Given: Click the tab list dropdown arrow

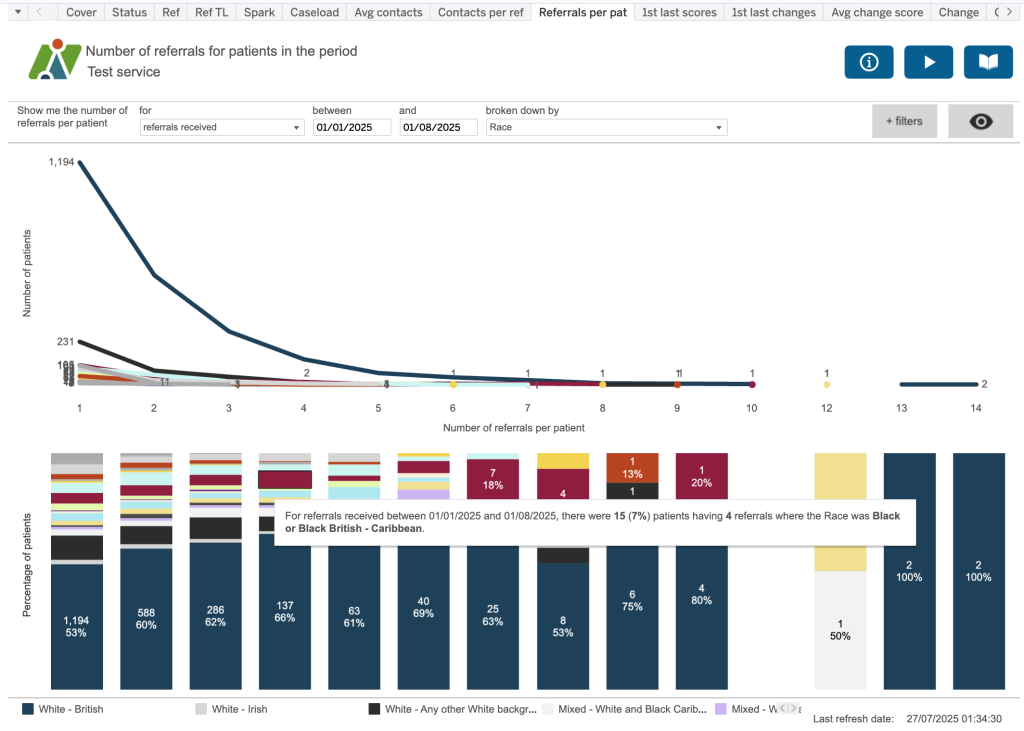Looking at the screenshot, I should 16,12.
